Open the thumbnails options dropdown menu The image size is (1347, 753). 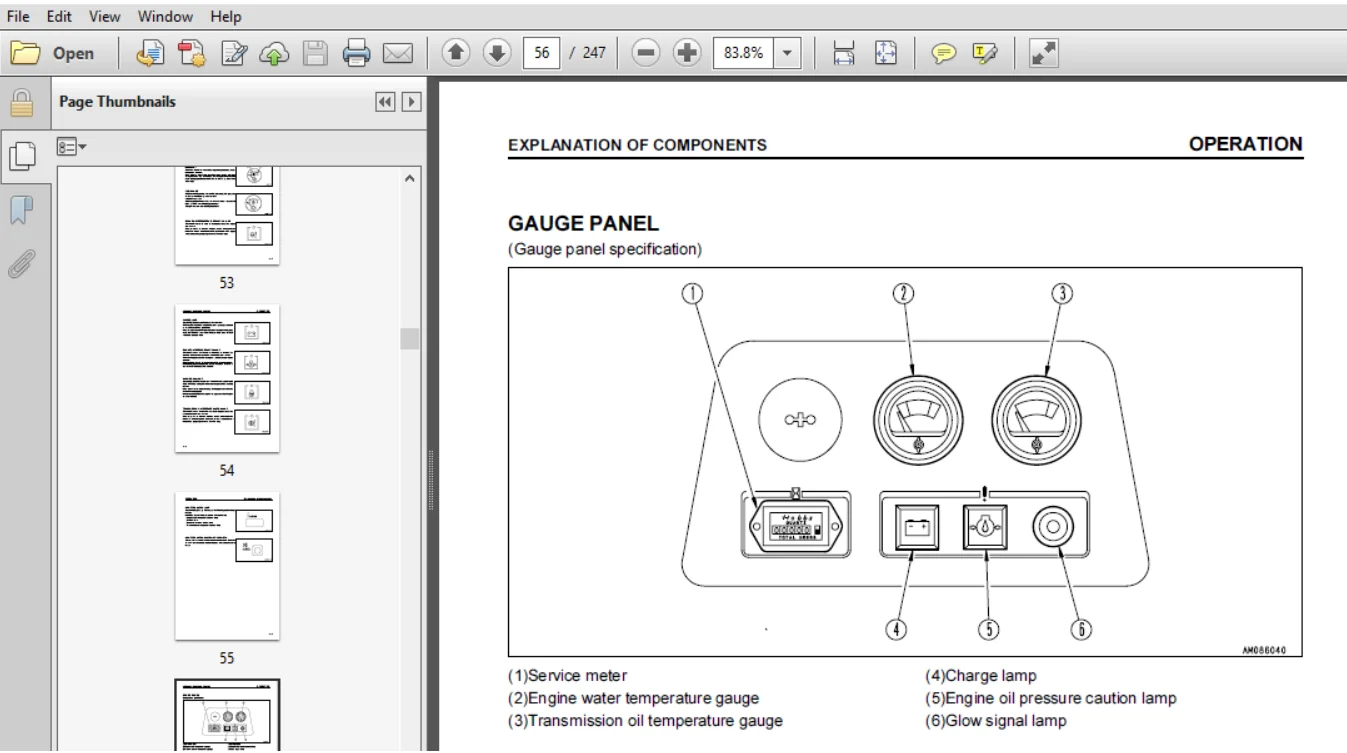click(x=73, y=147)
